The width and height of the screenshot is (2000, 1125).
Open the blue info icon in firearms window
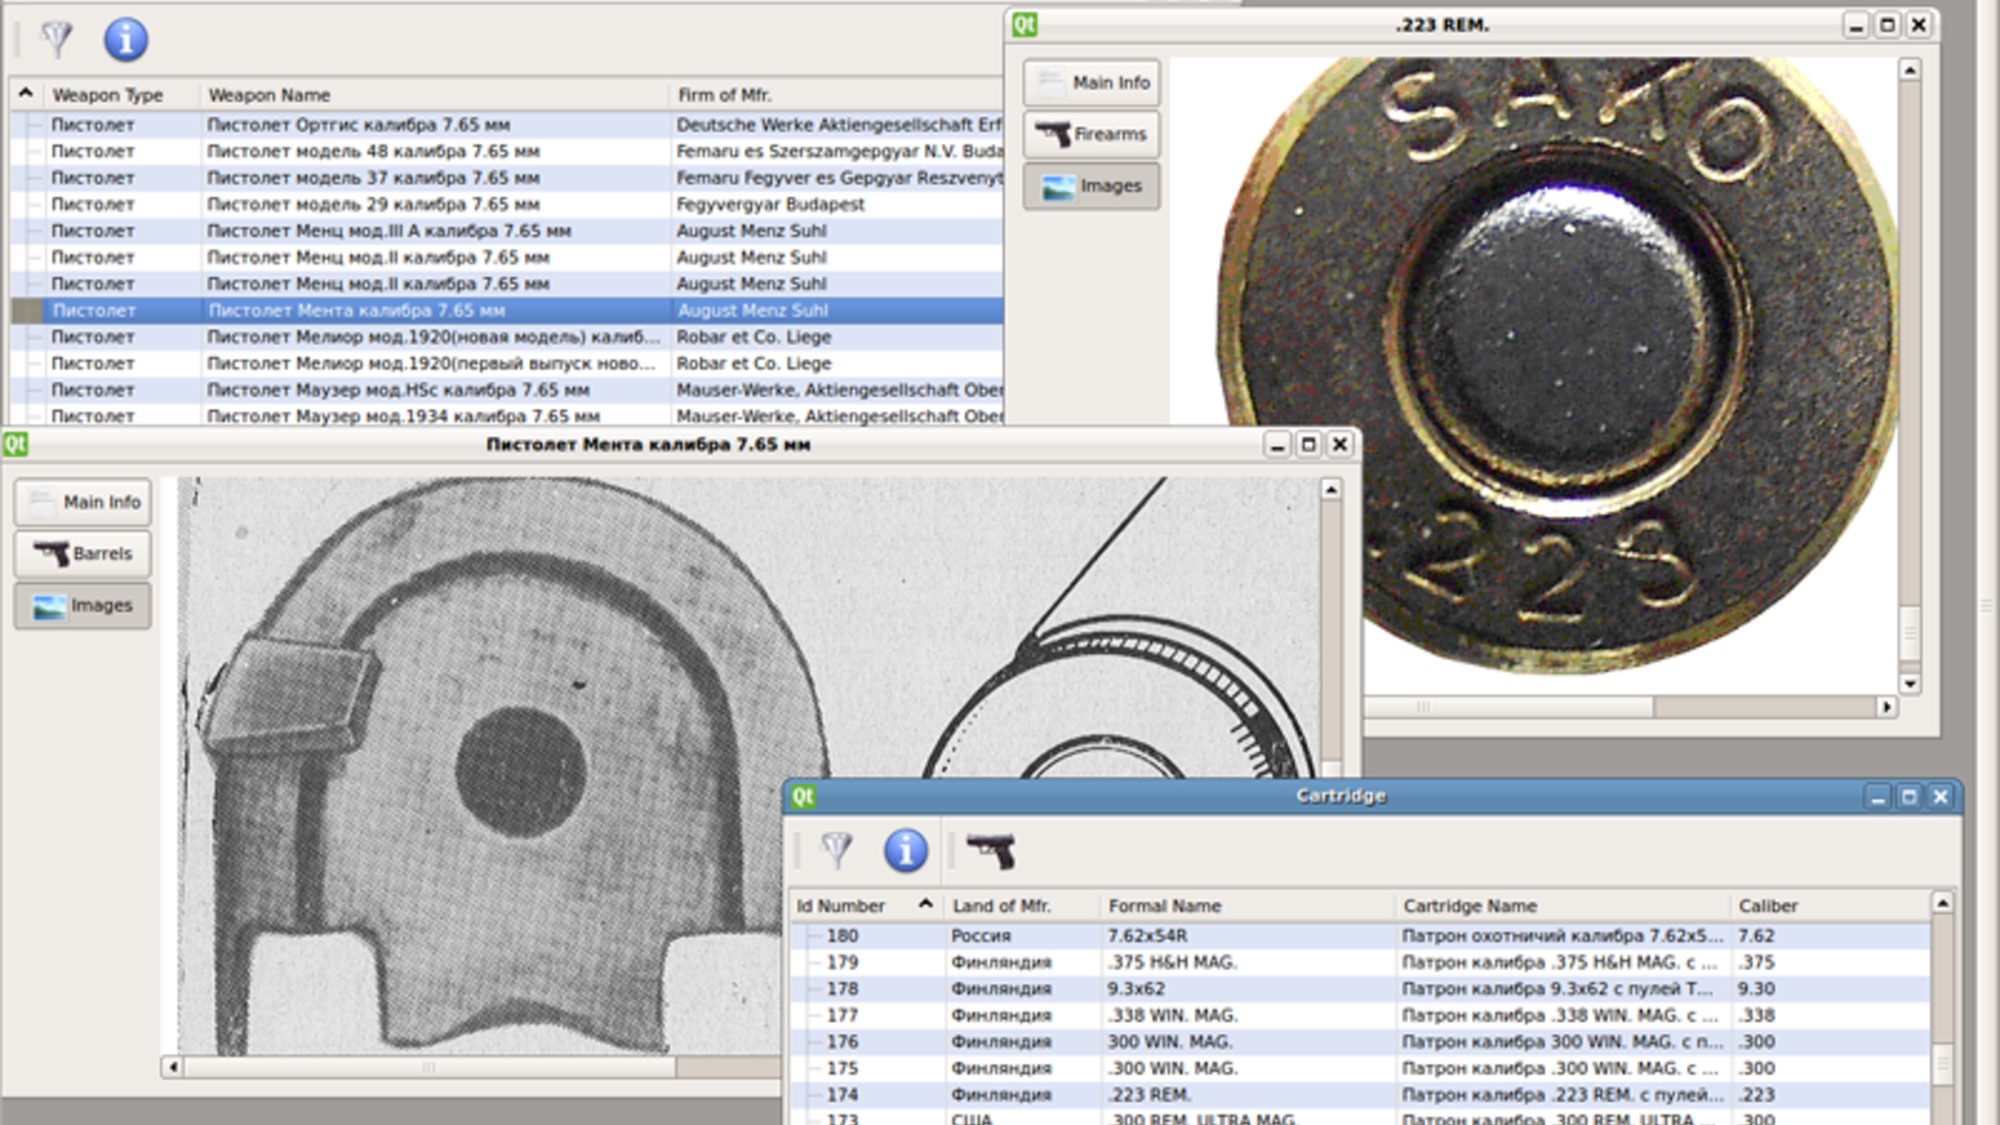pos(126,39)
